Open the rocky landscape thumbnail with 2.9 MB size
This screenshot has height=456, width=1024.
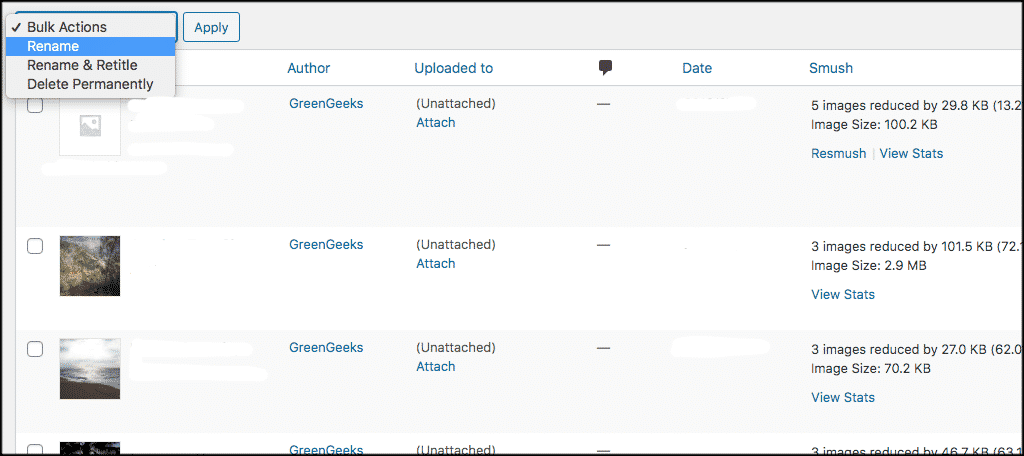coord(89,266)
